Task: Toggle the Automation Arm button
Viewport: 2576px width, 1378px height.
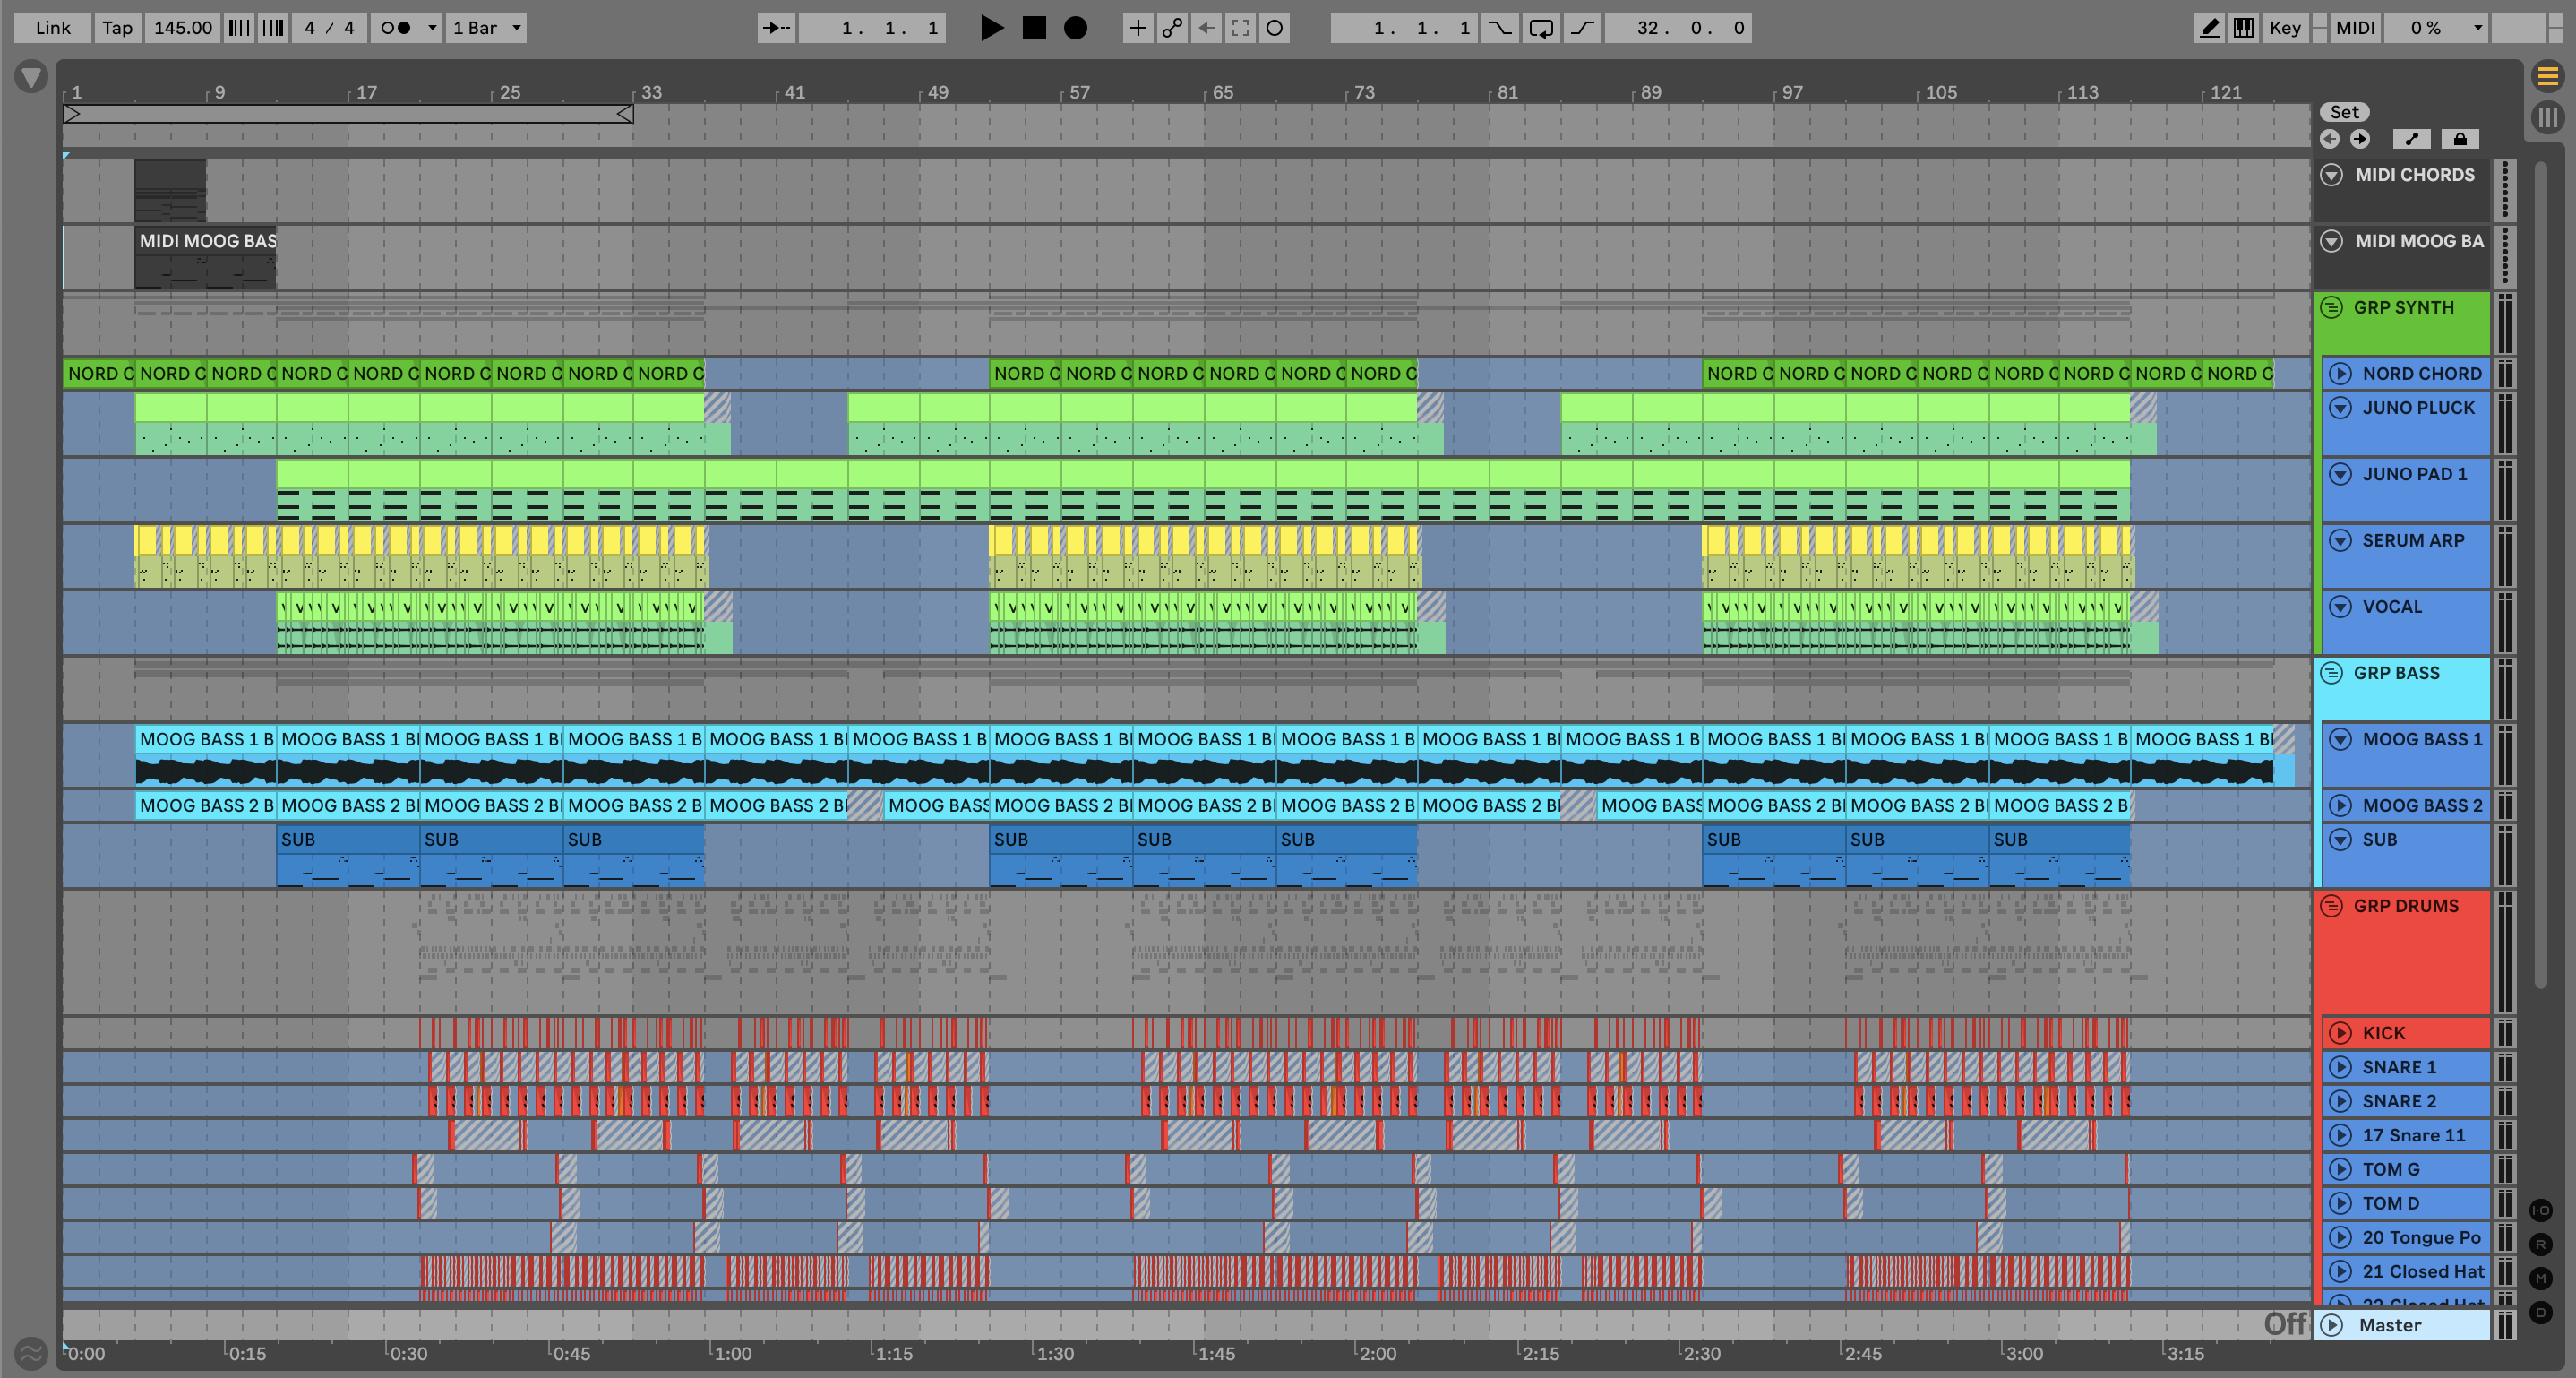Action: pos(1172,28)
